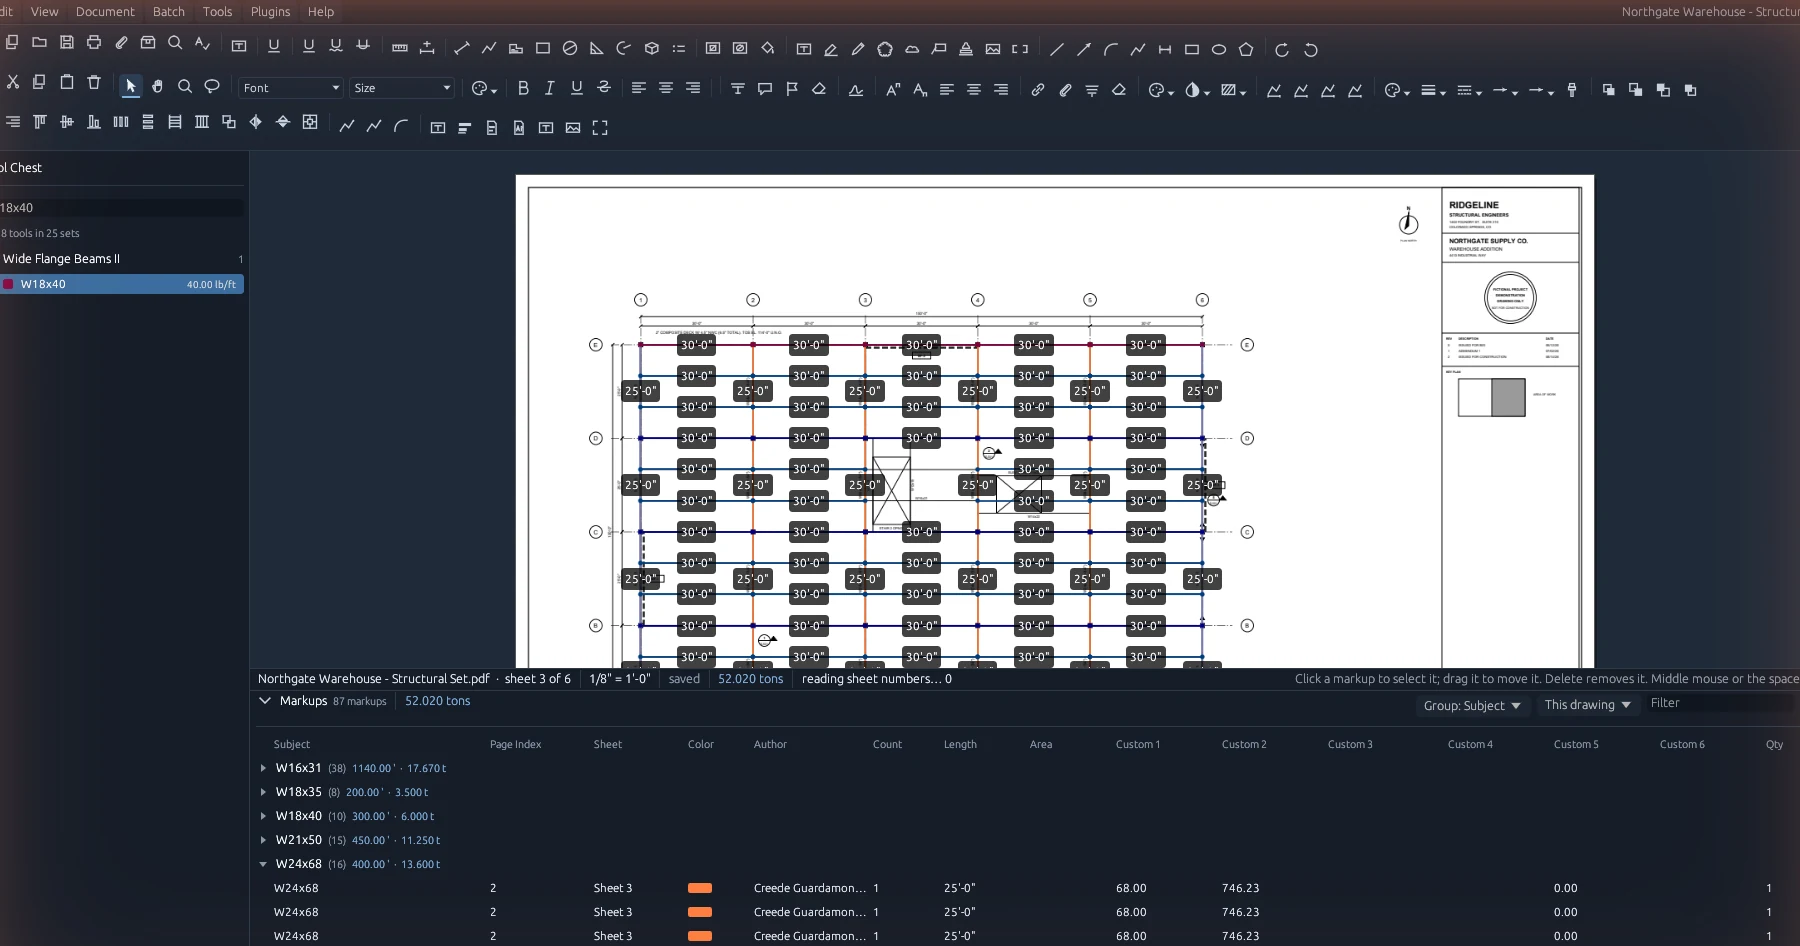This screenshot has width=1800, height=946.
Task: Click the Open folder icon
Action: point(39,43)
